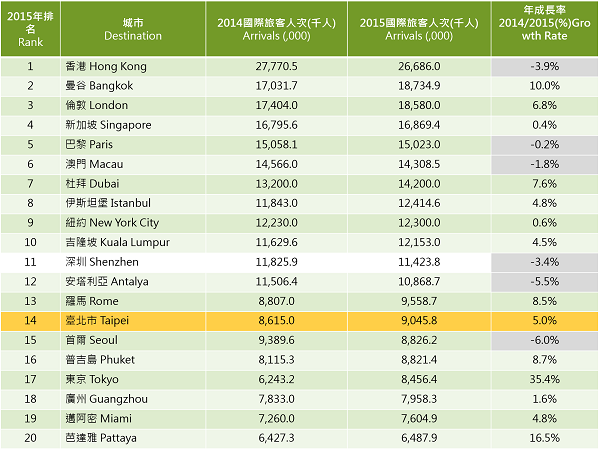Select the 'Hong Kong' destination cell
Image resolution: width=600 pixels, height=451 pixels.
coord(133,67)
